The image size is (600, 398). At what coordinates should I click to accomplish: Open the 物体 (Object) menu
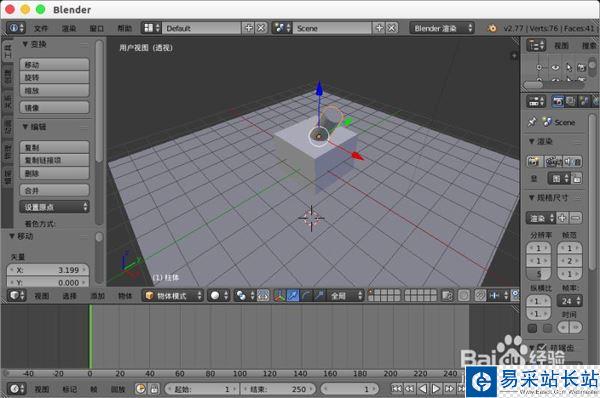(125, 296)
